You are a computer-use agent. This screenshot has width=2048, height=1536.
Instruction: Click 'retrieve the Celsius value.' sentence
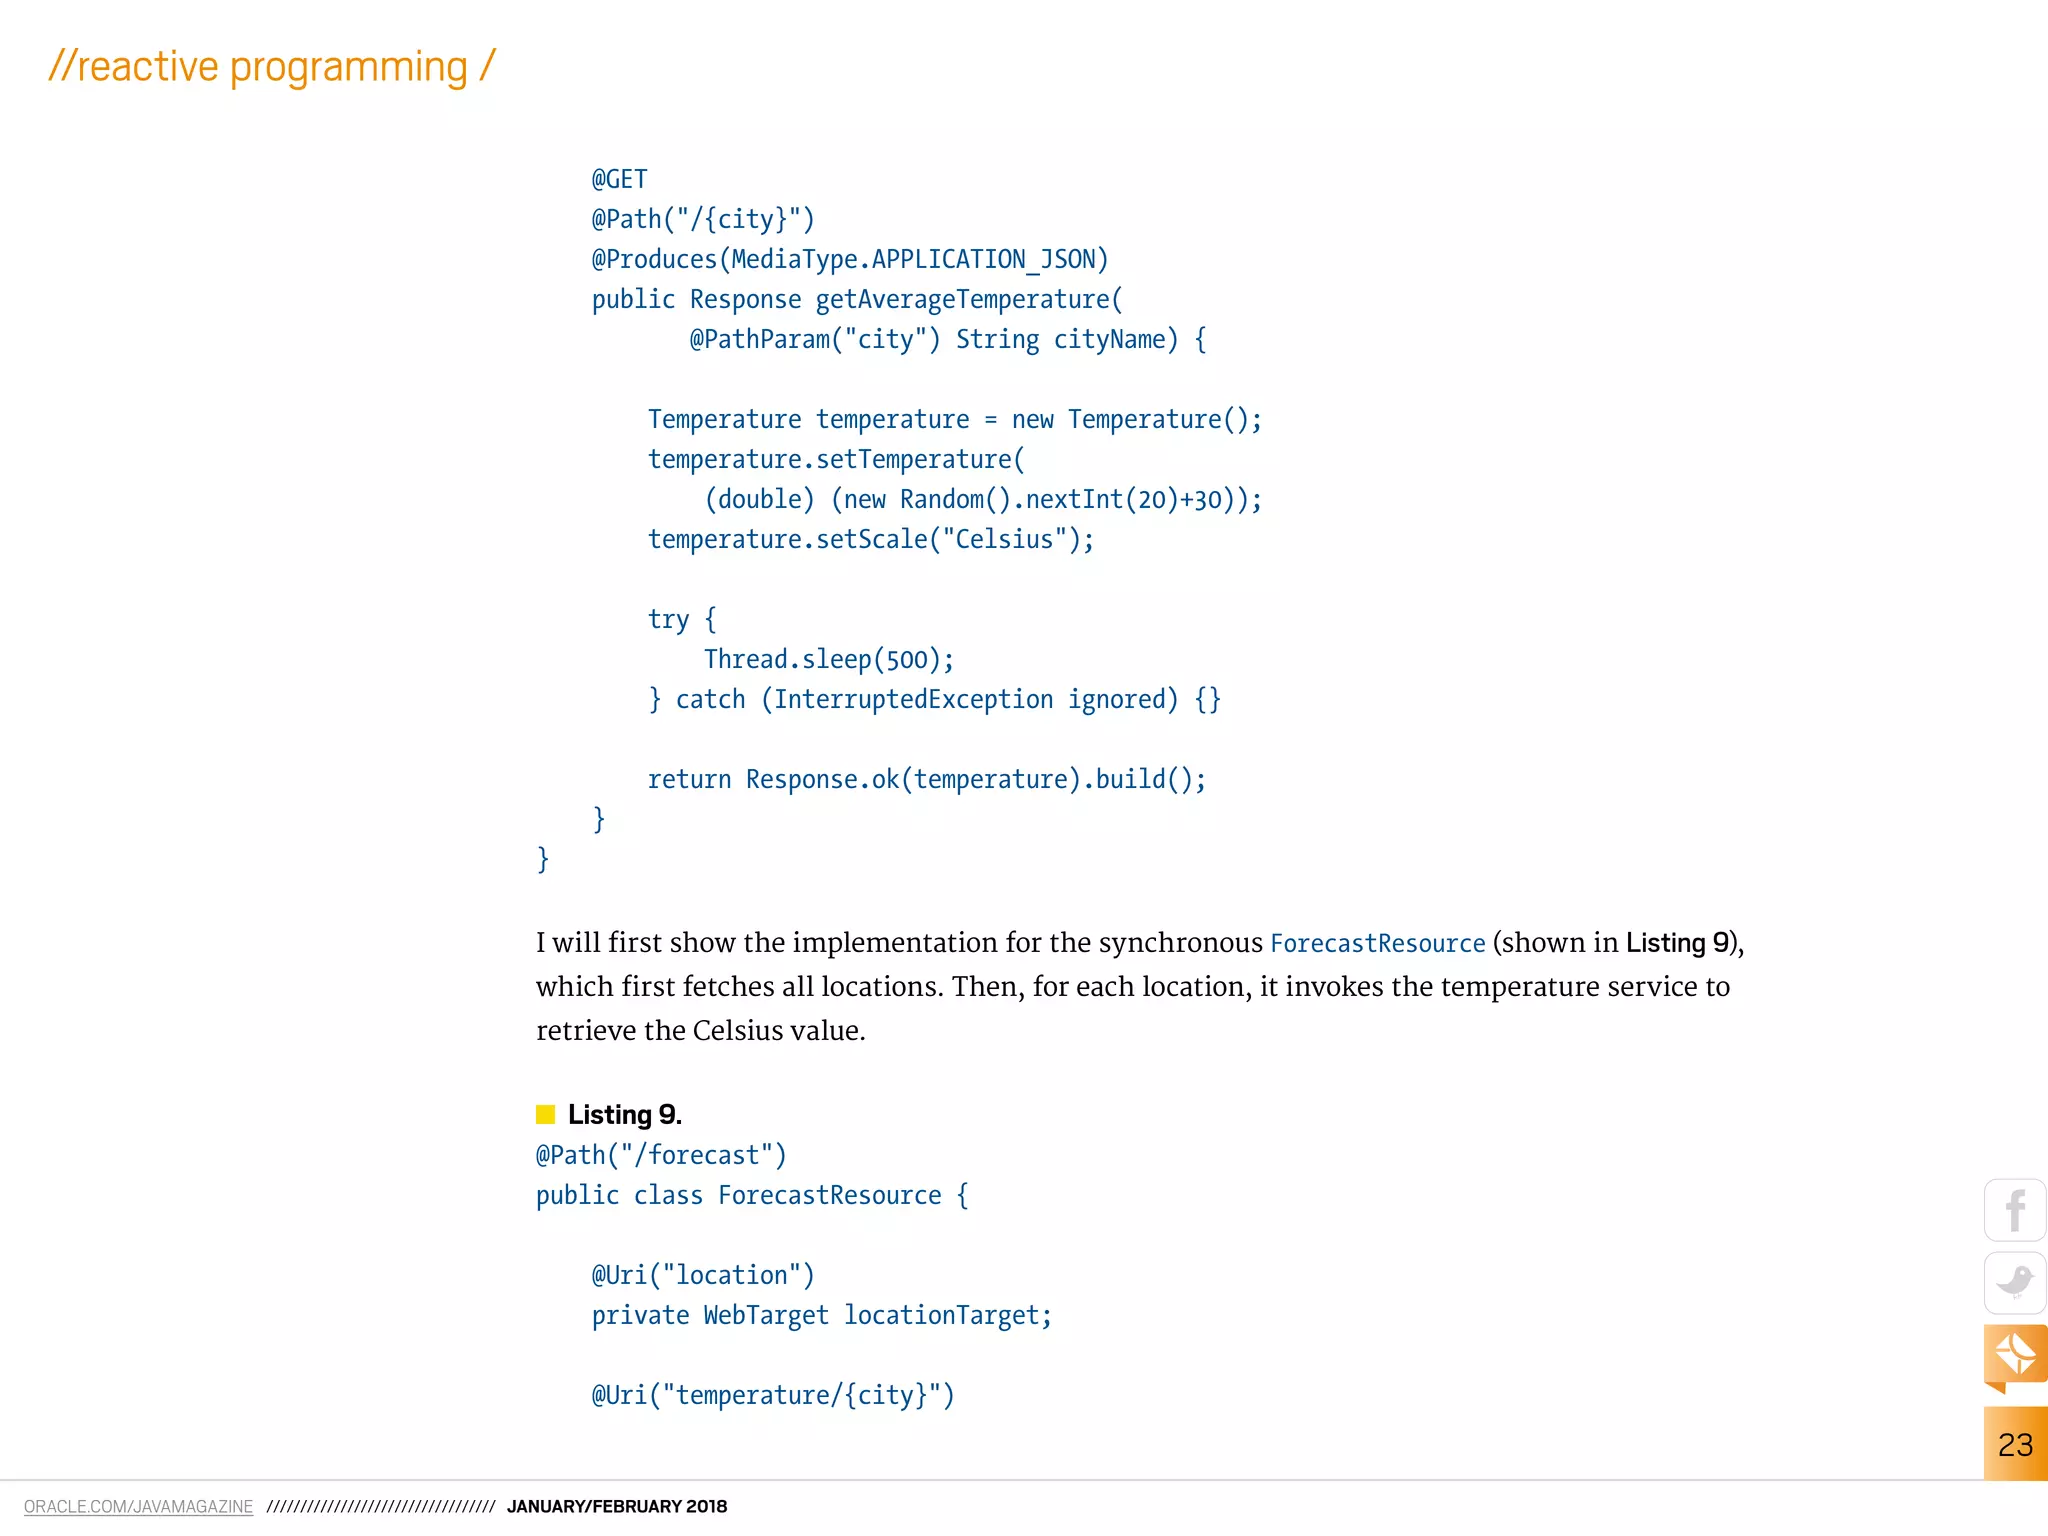tap(701, 1031)
